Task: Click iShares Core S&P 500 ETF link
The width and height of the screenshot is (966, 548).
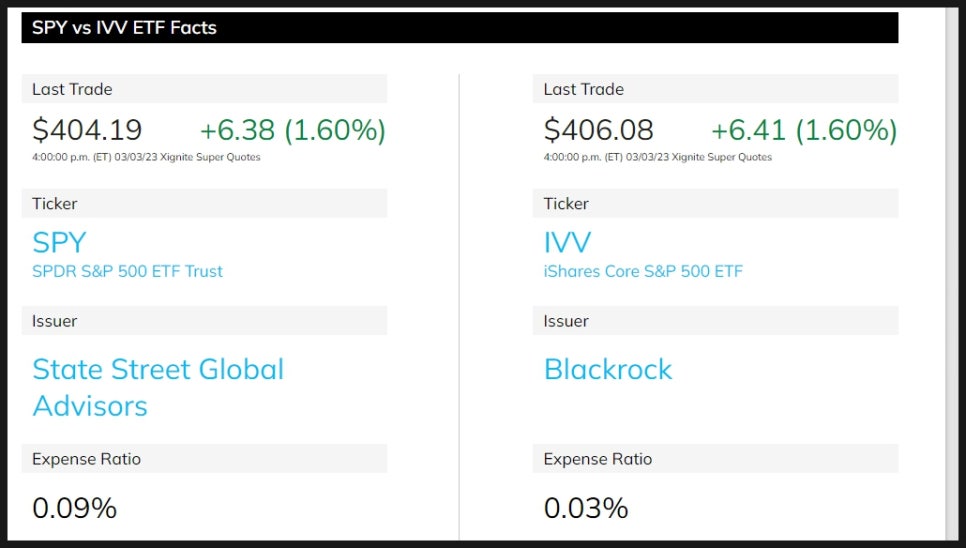Action: 643,271
